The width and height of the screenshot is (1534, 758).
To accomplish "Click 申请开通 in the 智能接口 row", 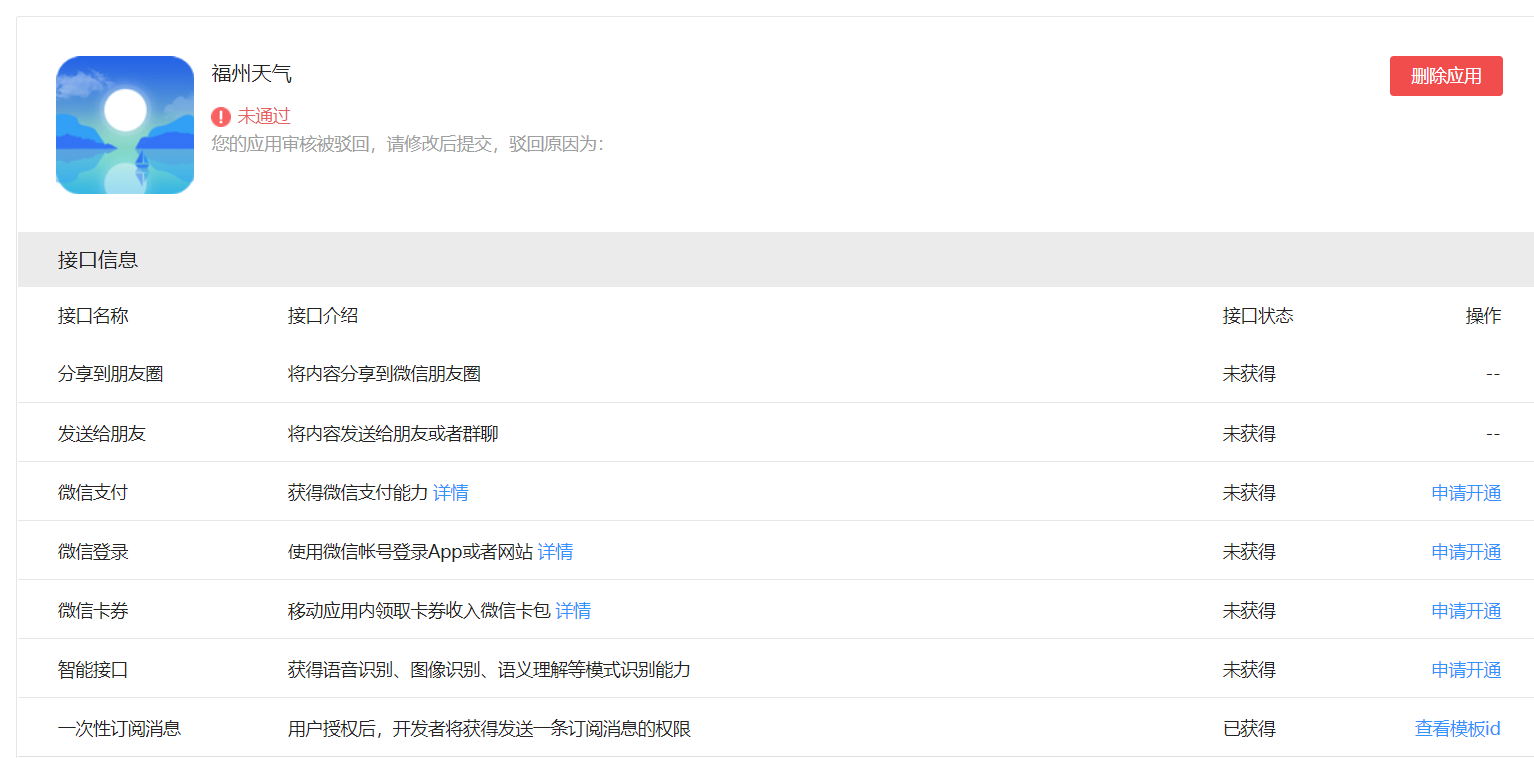I will tap(1466, 670).
